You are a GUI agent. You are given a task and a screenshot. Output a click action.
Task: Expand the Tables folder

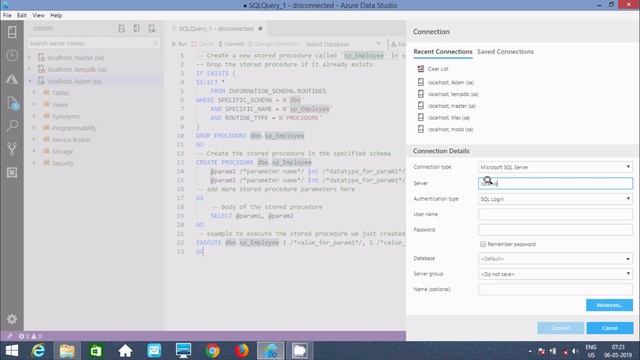pyautogui.click(x=34, y=93)
